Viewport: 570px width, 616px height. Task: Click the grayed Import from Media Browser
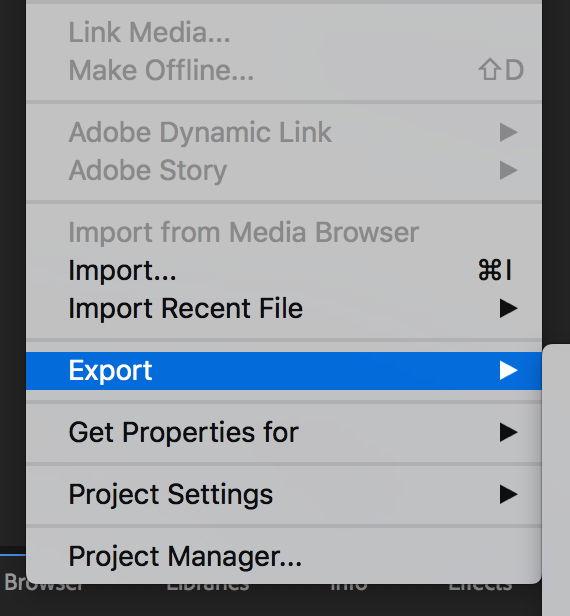click(284, 233)
